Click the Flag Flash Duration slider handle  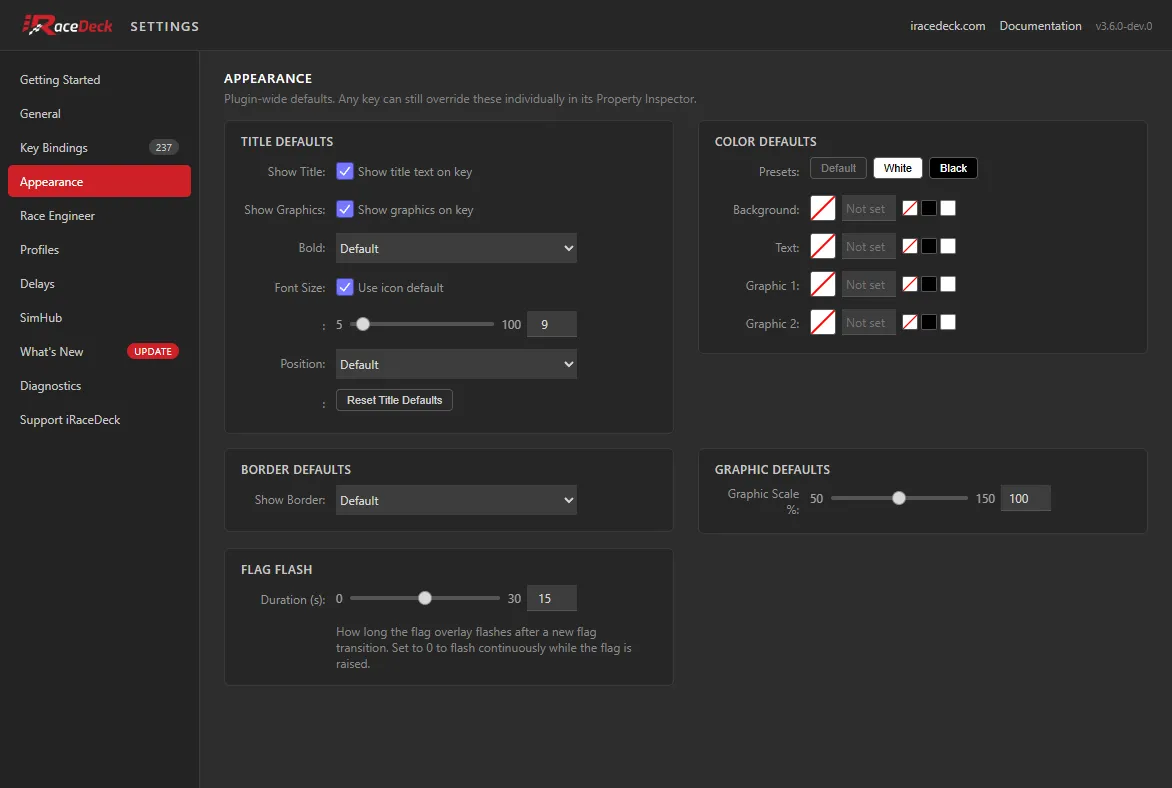(425, 598)
